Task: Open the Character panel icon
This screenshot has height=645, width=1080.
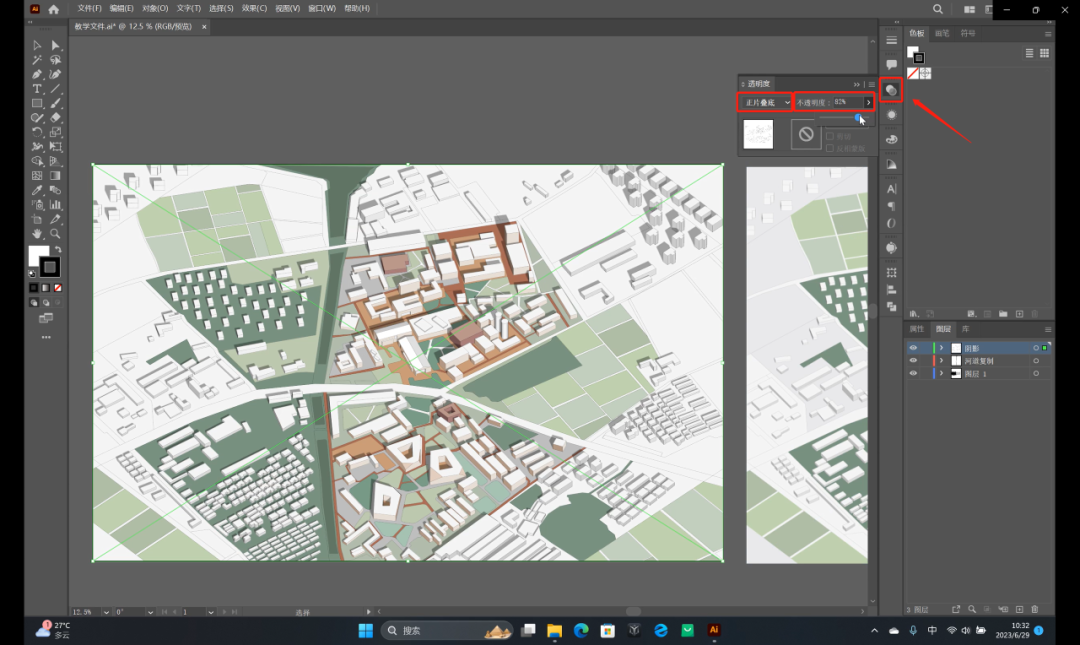Action: point(891,189)
